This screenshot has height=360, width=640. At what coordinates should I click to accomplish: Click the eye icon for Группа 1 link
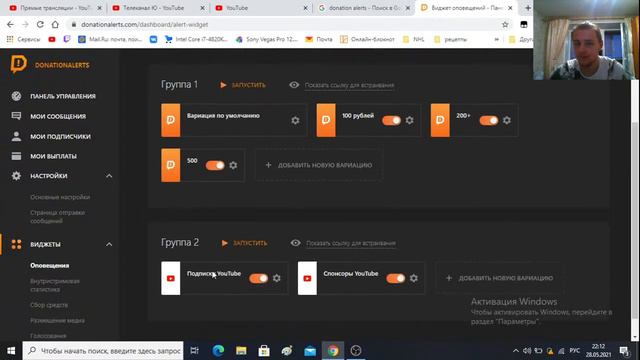point(294,85)
